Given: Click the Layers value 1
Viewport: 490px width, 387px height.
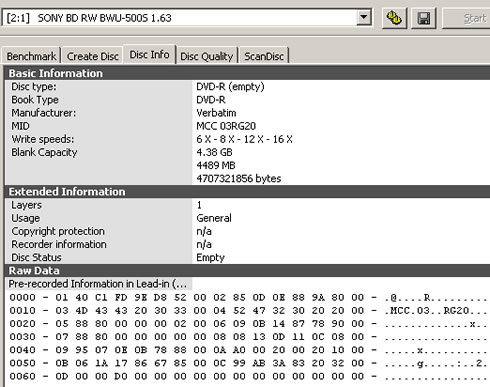Looking at the screenshot, I should (x=199, y=205).
